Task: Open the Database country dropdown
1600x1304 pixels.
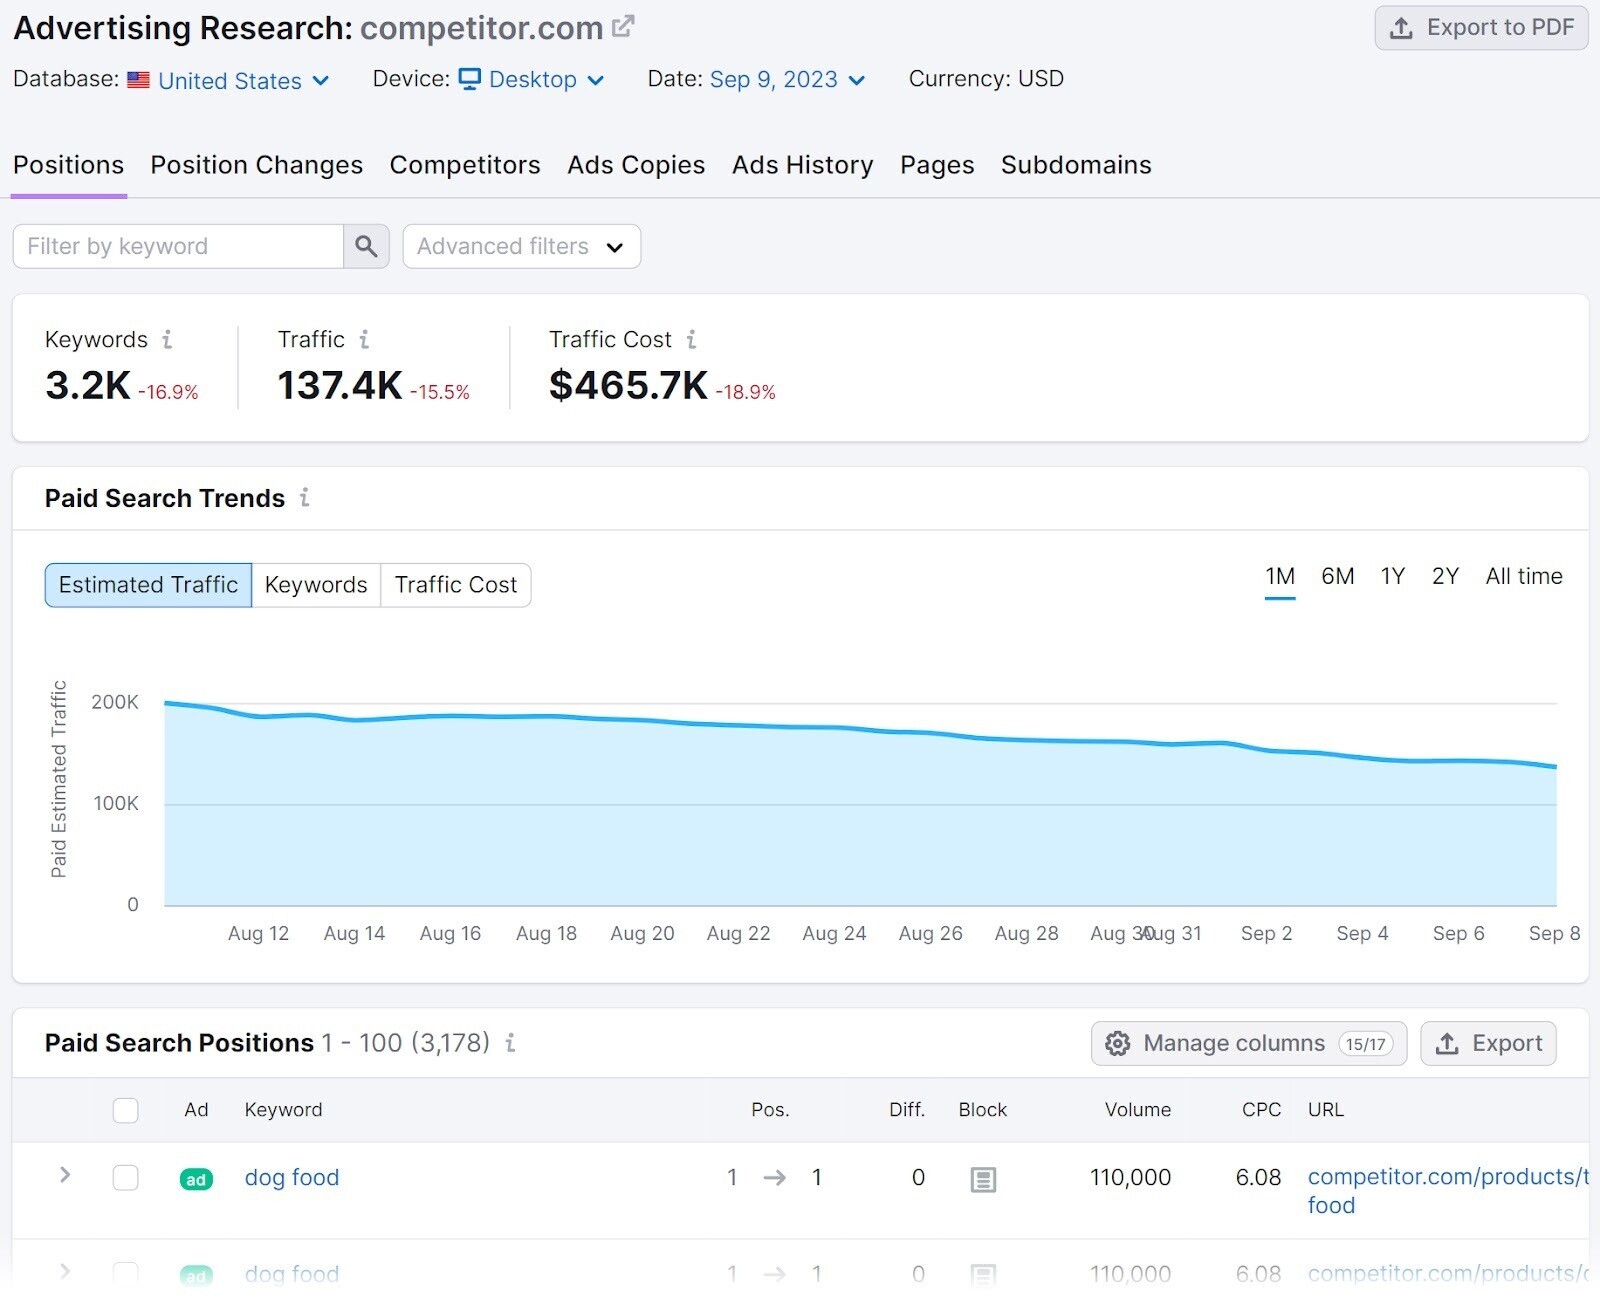Action: point(240,80)
